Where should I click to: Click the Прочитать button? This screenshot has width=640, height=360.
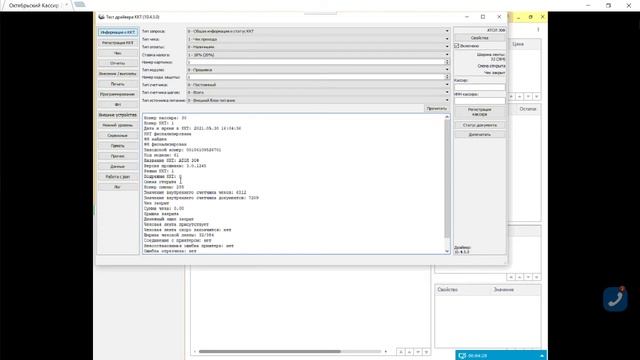point(436,109)
